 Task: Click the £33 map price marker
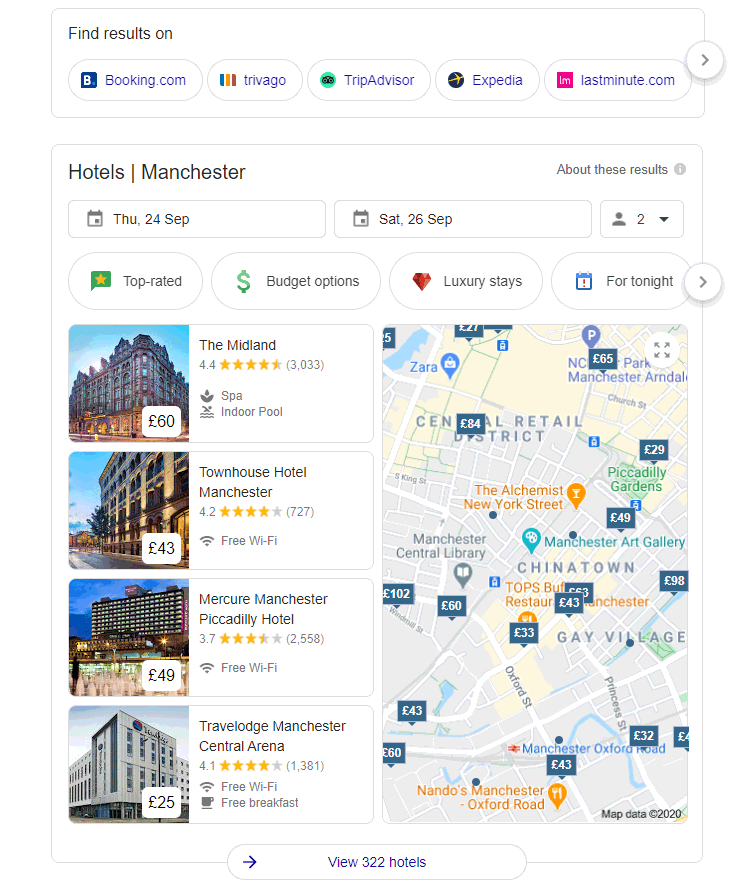tap(524, 633)
